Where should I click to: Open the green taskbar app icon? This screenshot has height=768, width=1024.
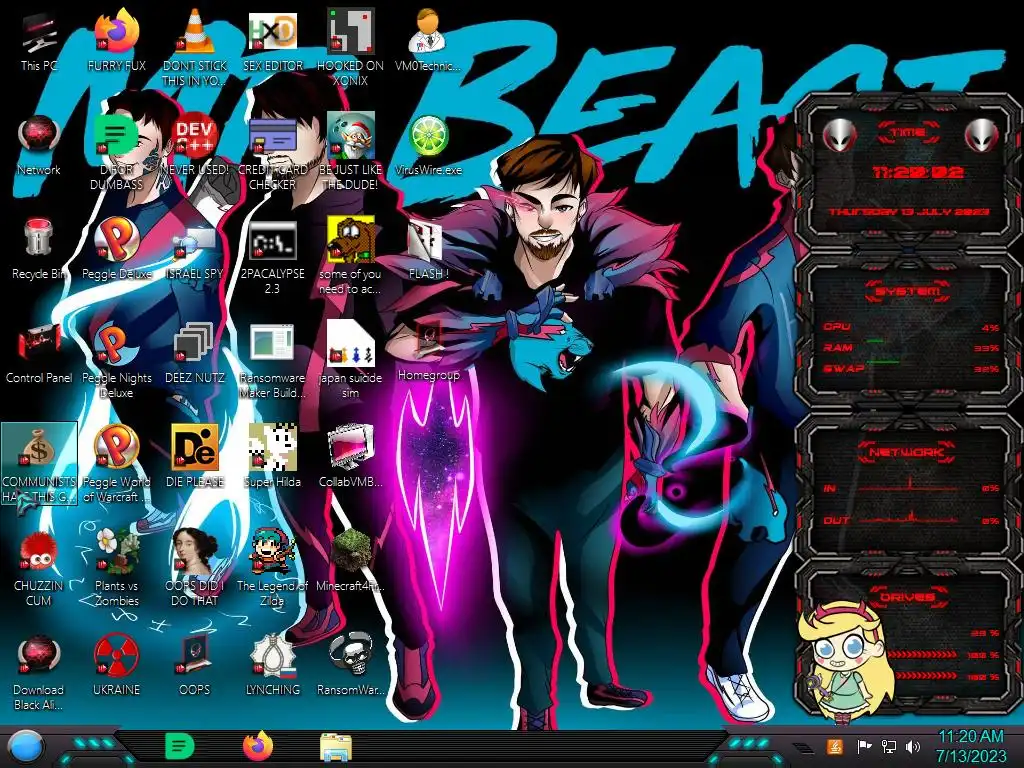tap(179, 746)
